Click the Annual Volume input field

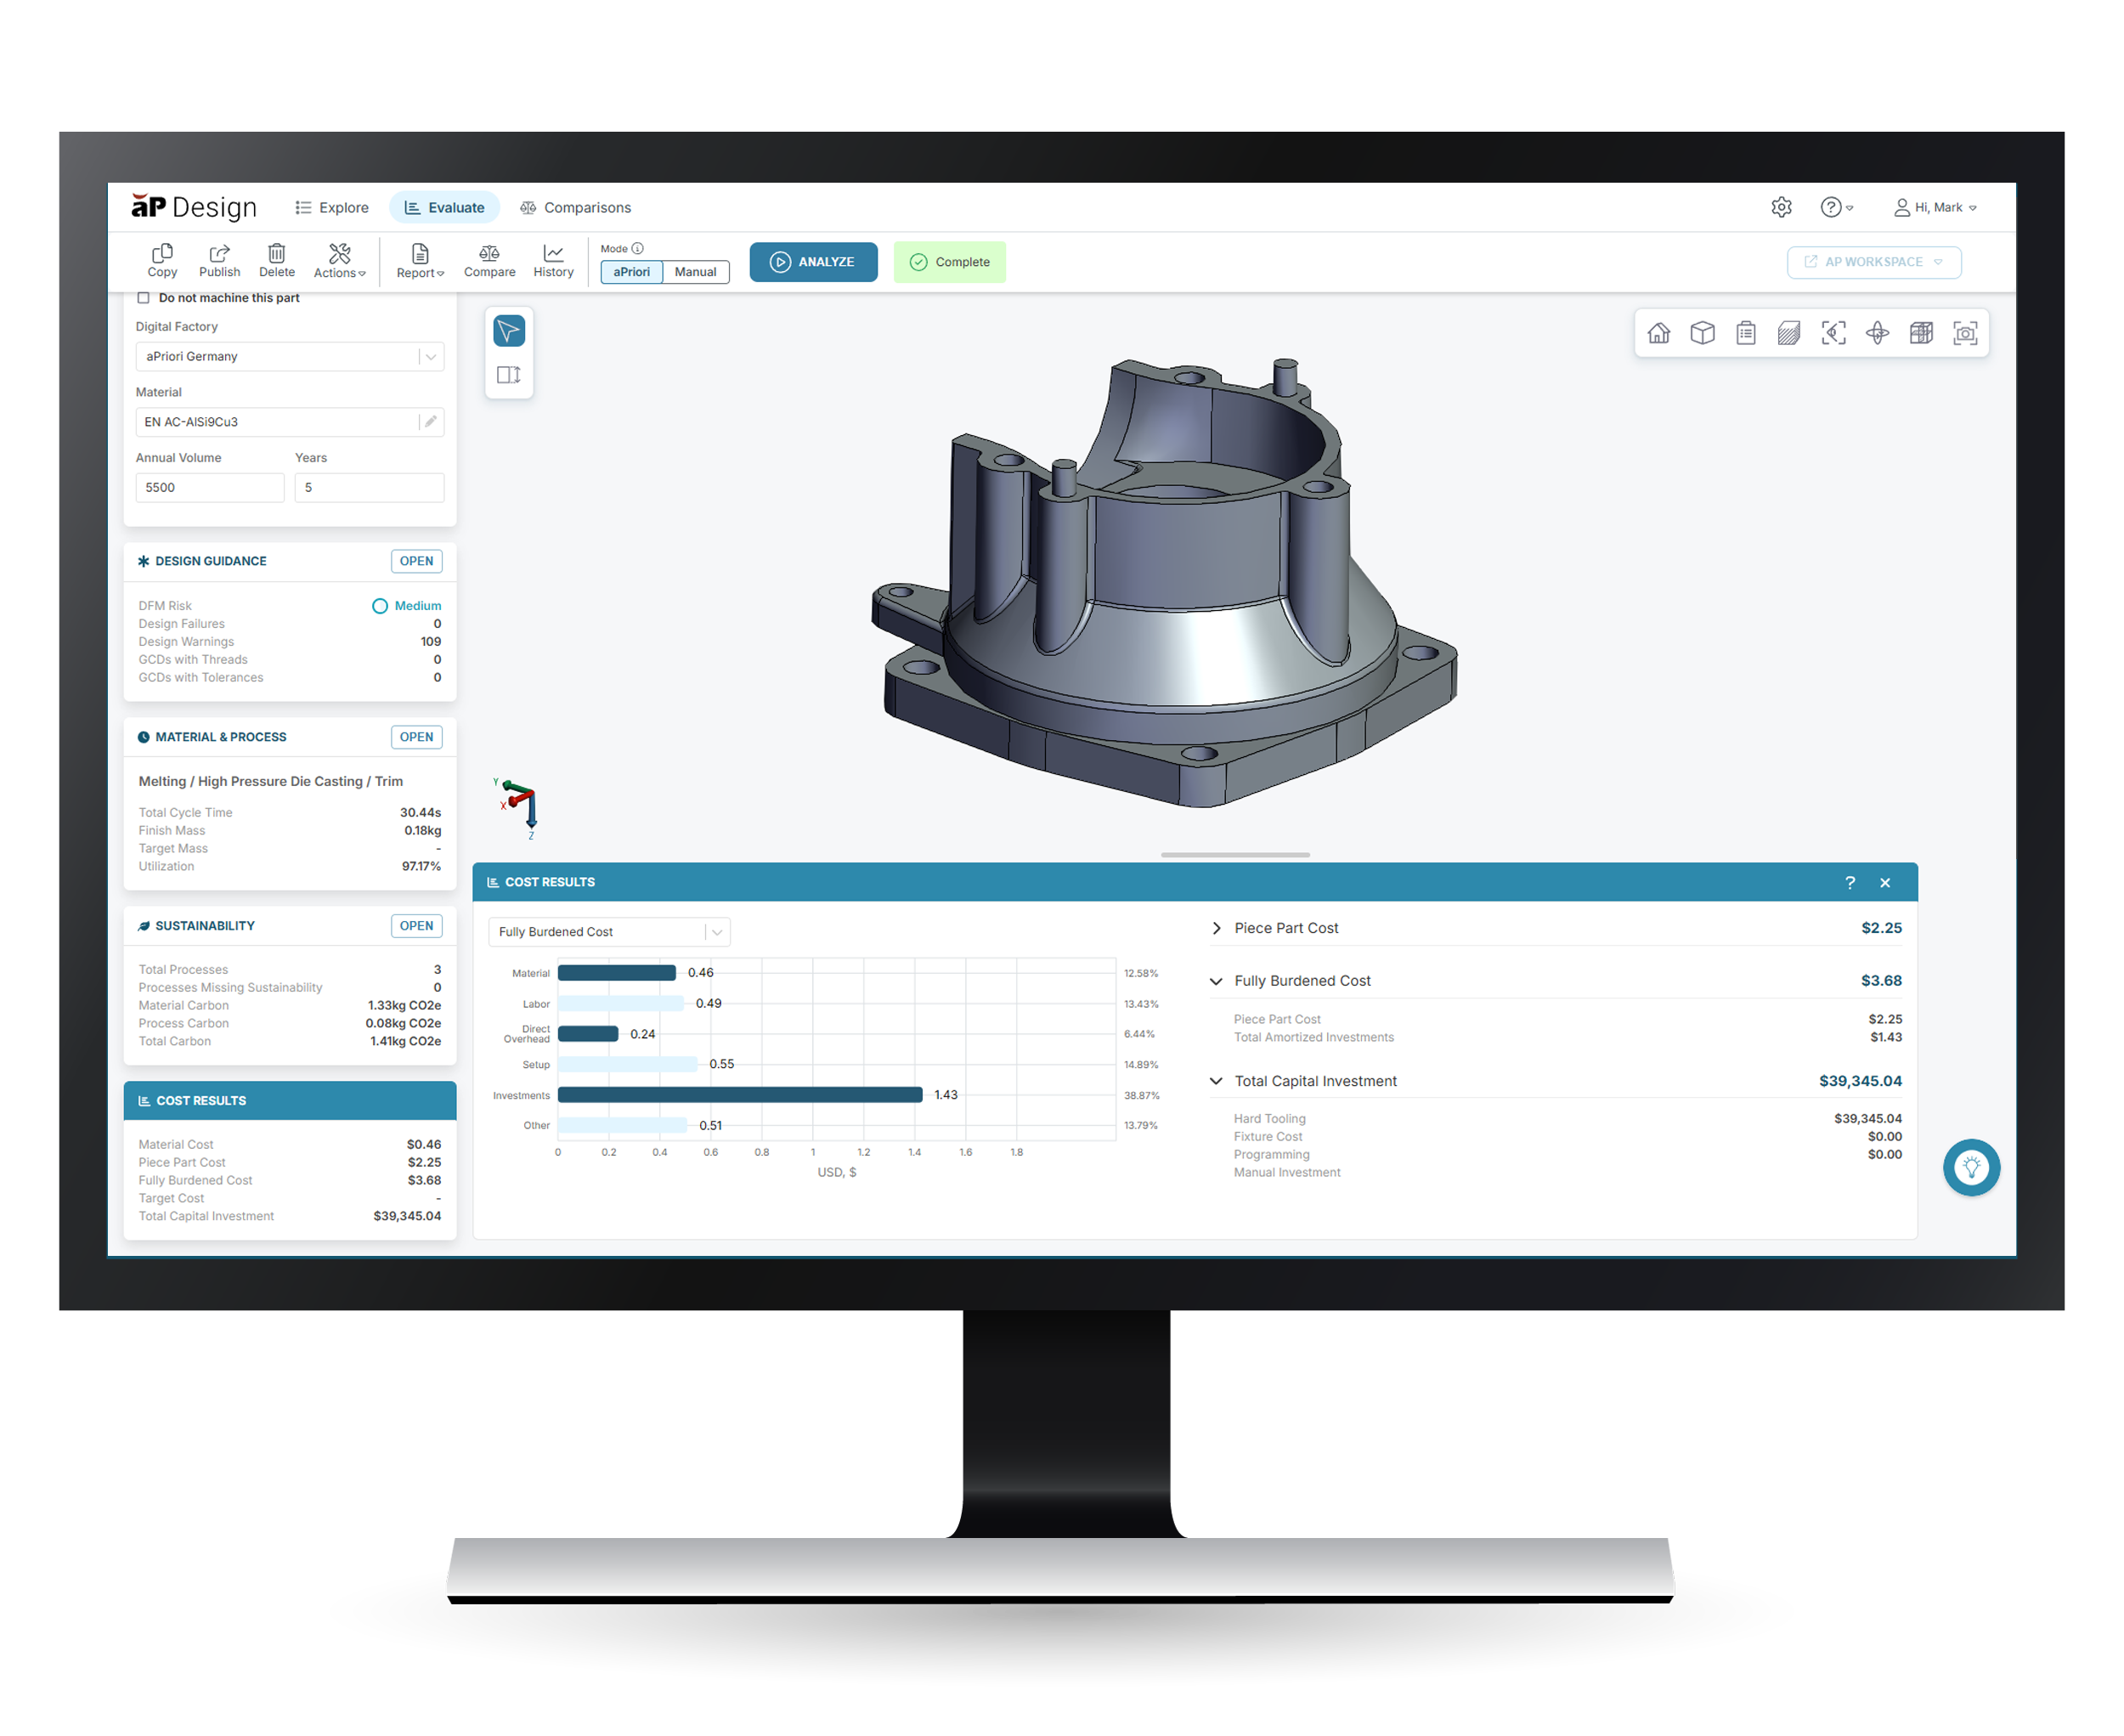(209, 488)
